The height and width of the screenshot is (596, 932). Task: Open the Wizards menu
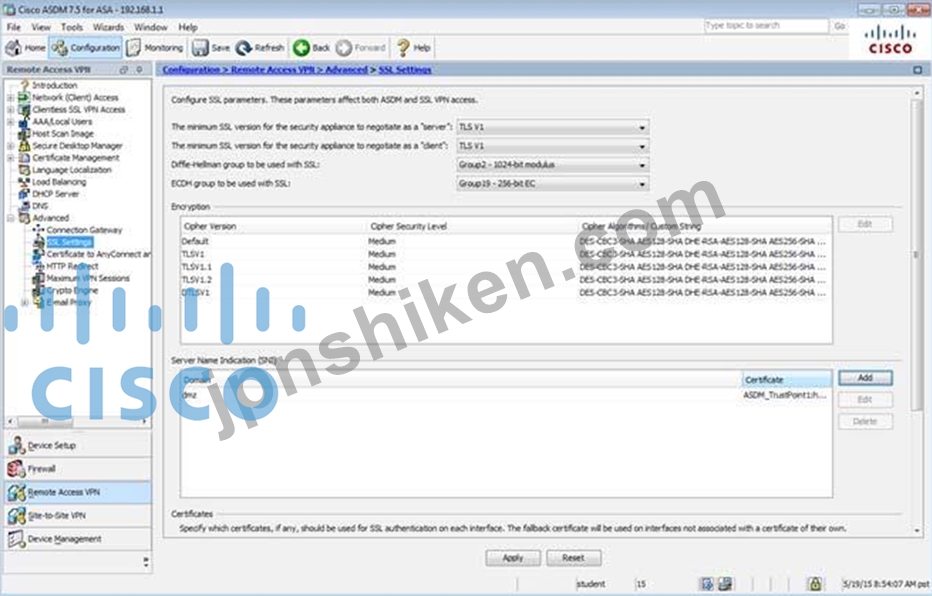pos(108,27)
